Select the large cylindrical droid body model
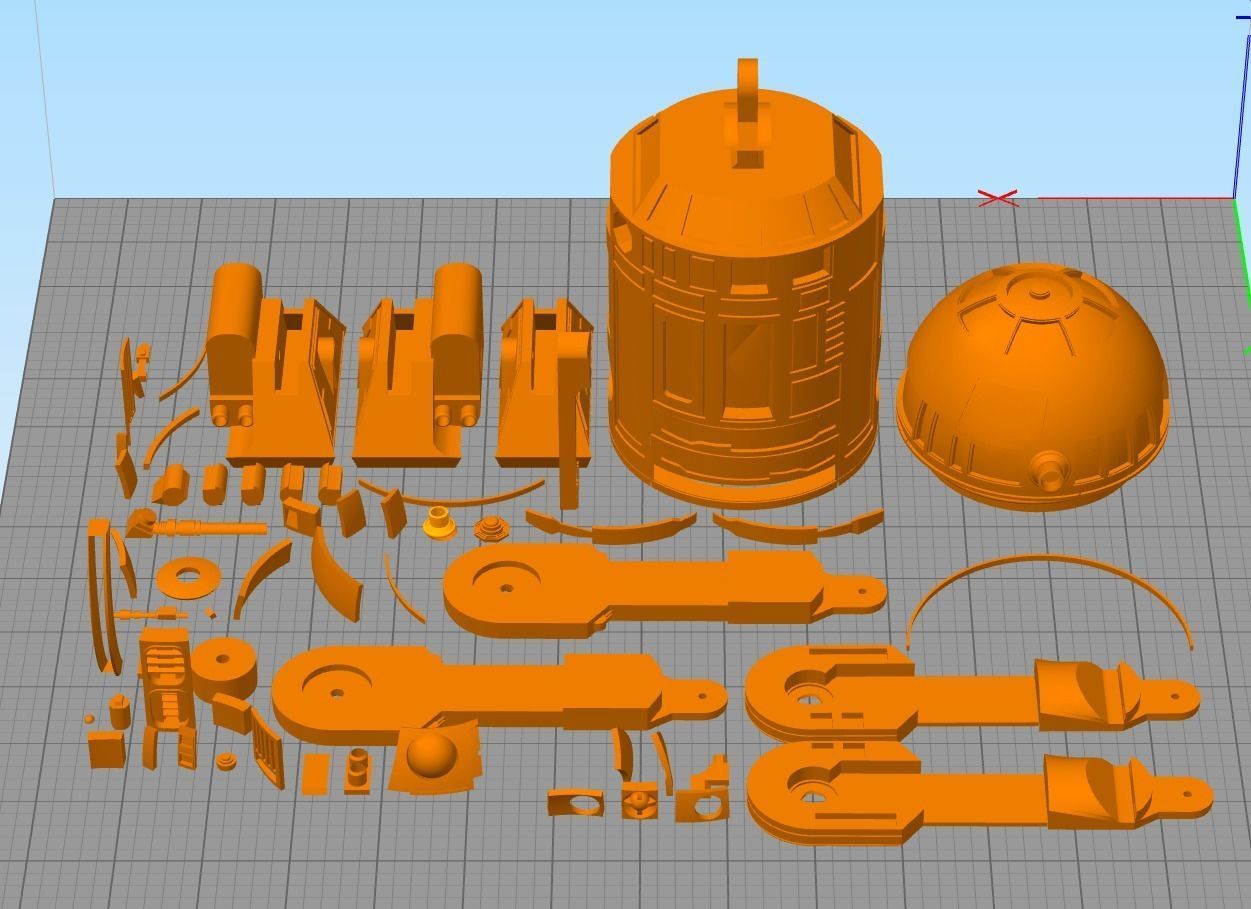Viewport: 1251px width, 909px height. point(745,300)
